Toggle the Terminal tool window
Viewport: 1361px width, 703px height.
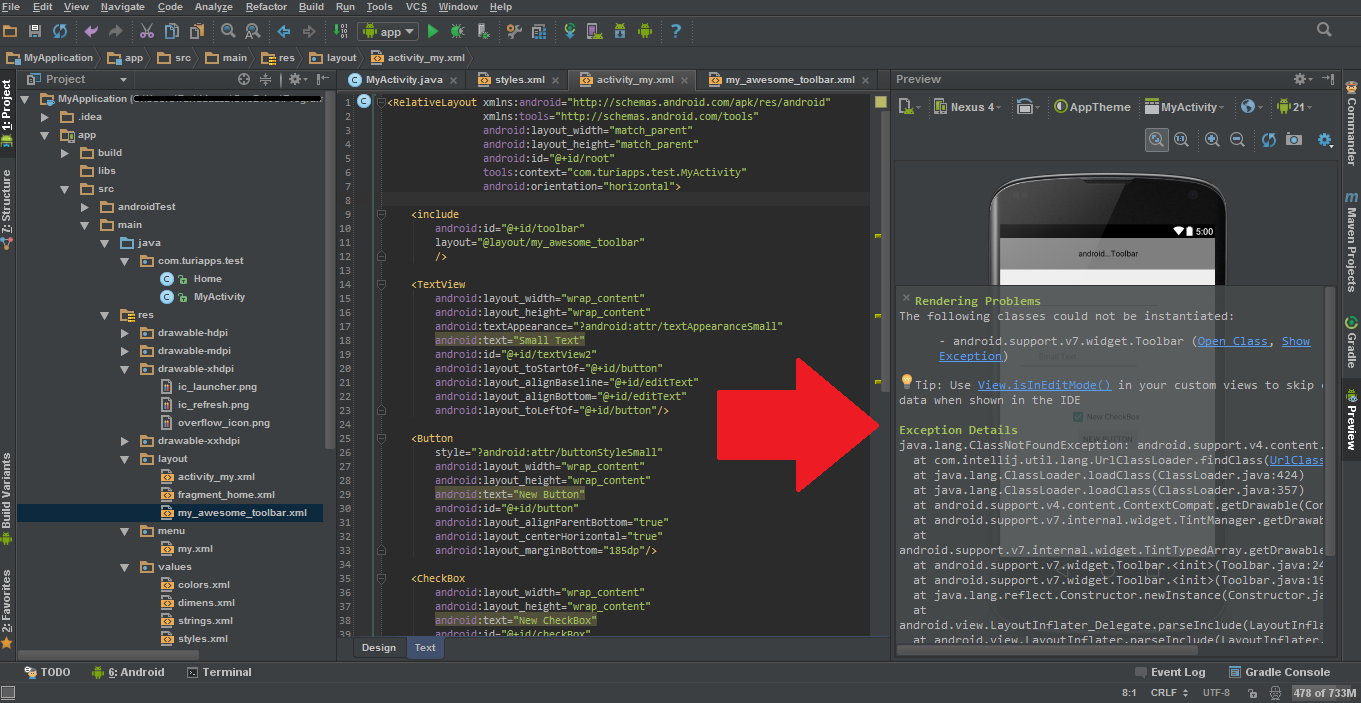[x=219, y=672]
